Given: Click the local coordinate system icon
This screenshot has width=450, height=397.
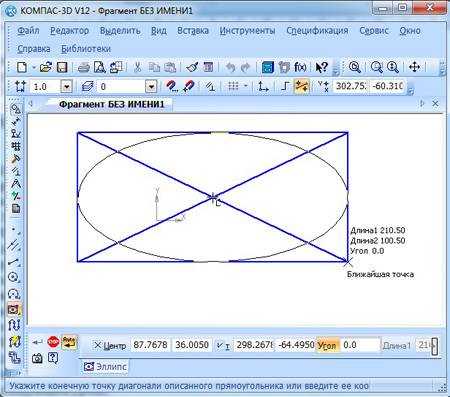Looking at the screenshot, I should tap(263, 86).
